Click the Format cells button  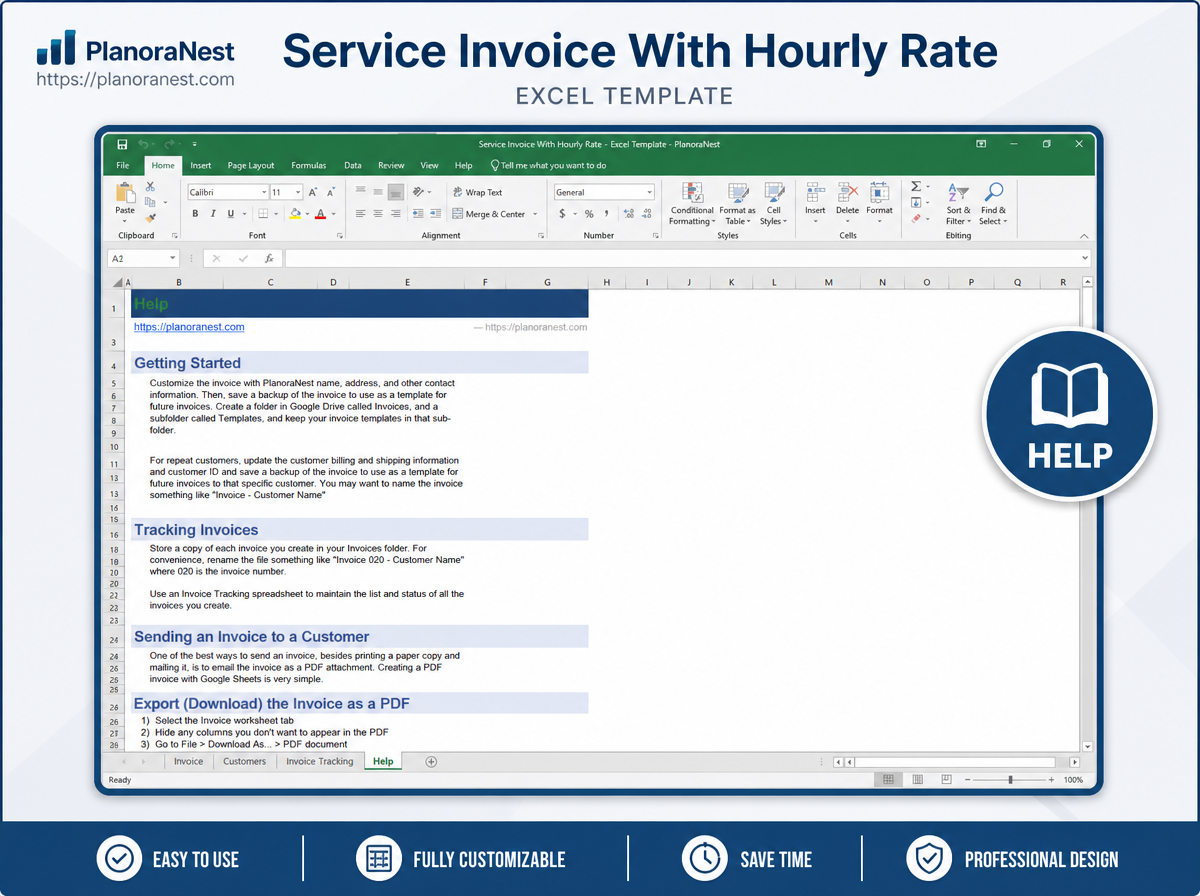coord(879,200)
